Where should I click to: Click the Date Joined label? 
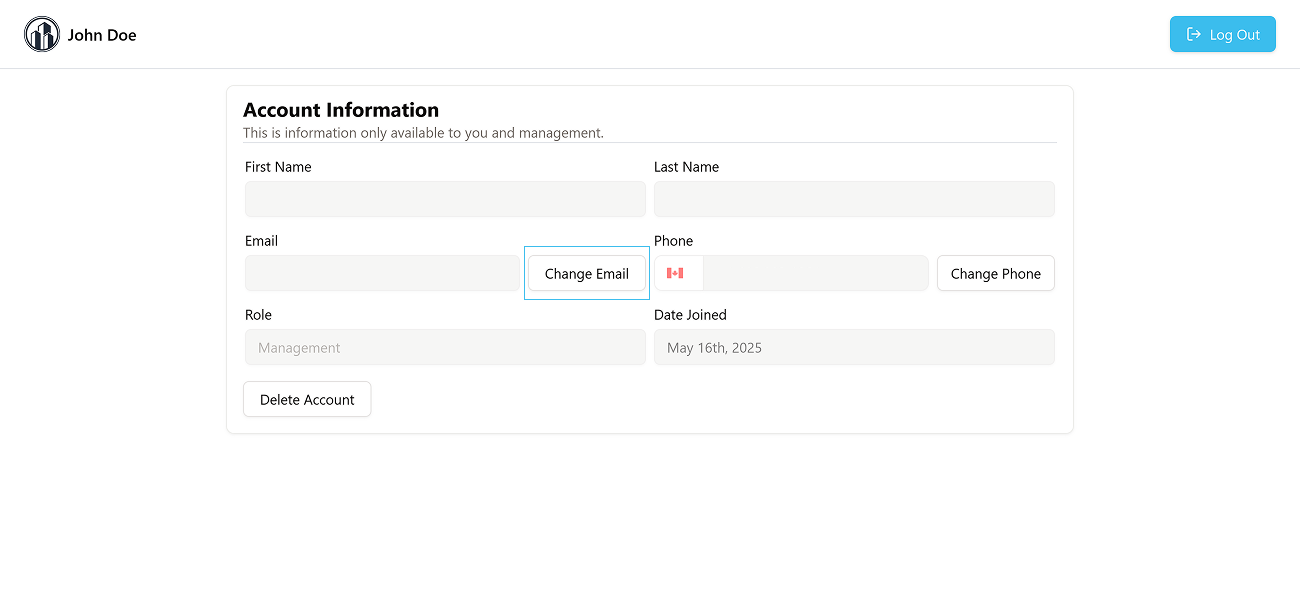coord(690,315)
